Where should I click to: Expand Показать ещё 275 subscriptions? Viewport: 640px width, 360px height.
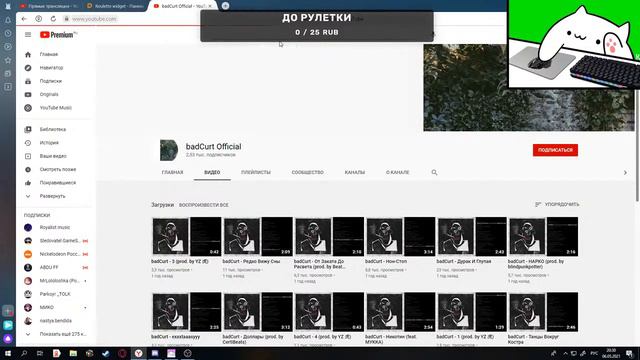click(x=62, y=334)
